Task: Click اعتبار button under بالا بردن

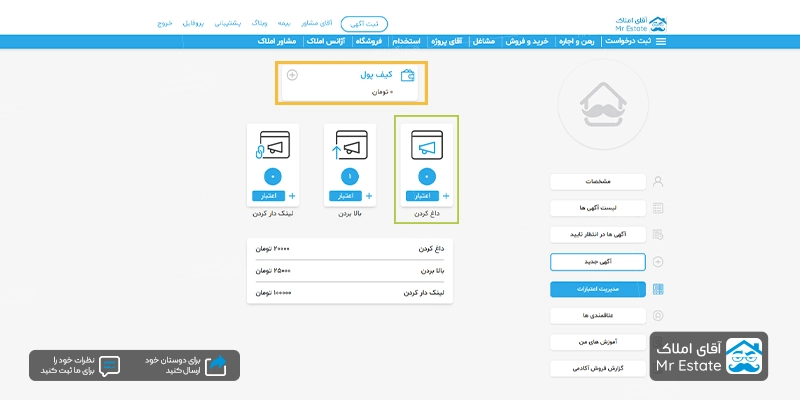Action: pos(343,196)
